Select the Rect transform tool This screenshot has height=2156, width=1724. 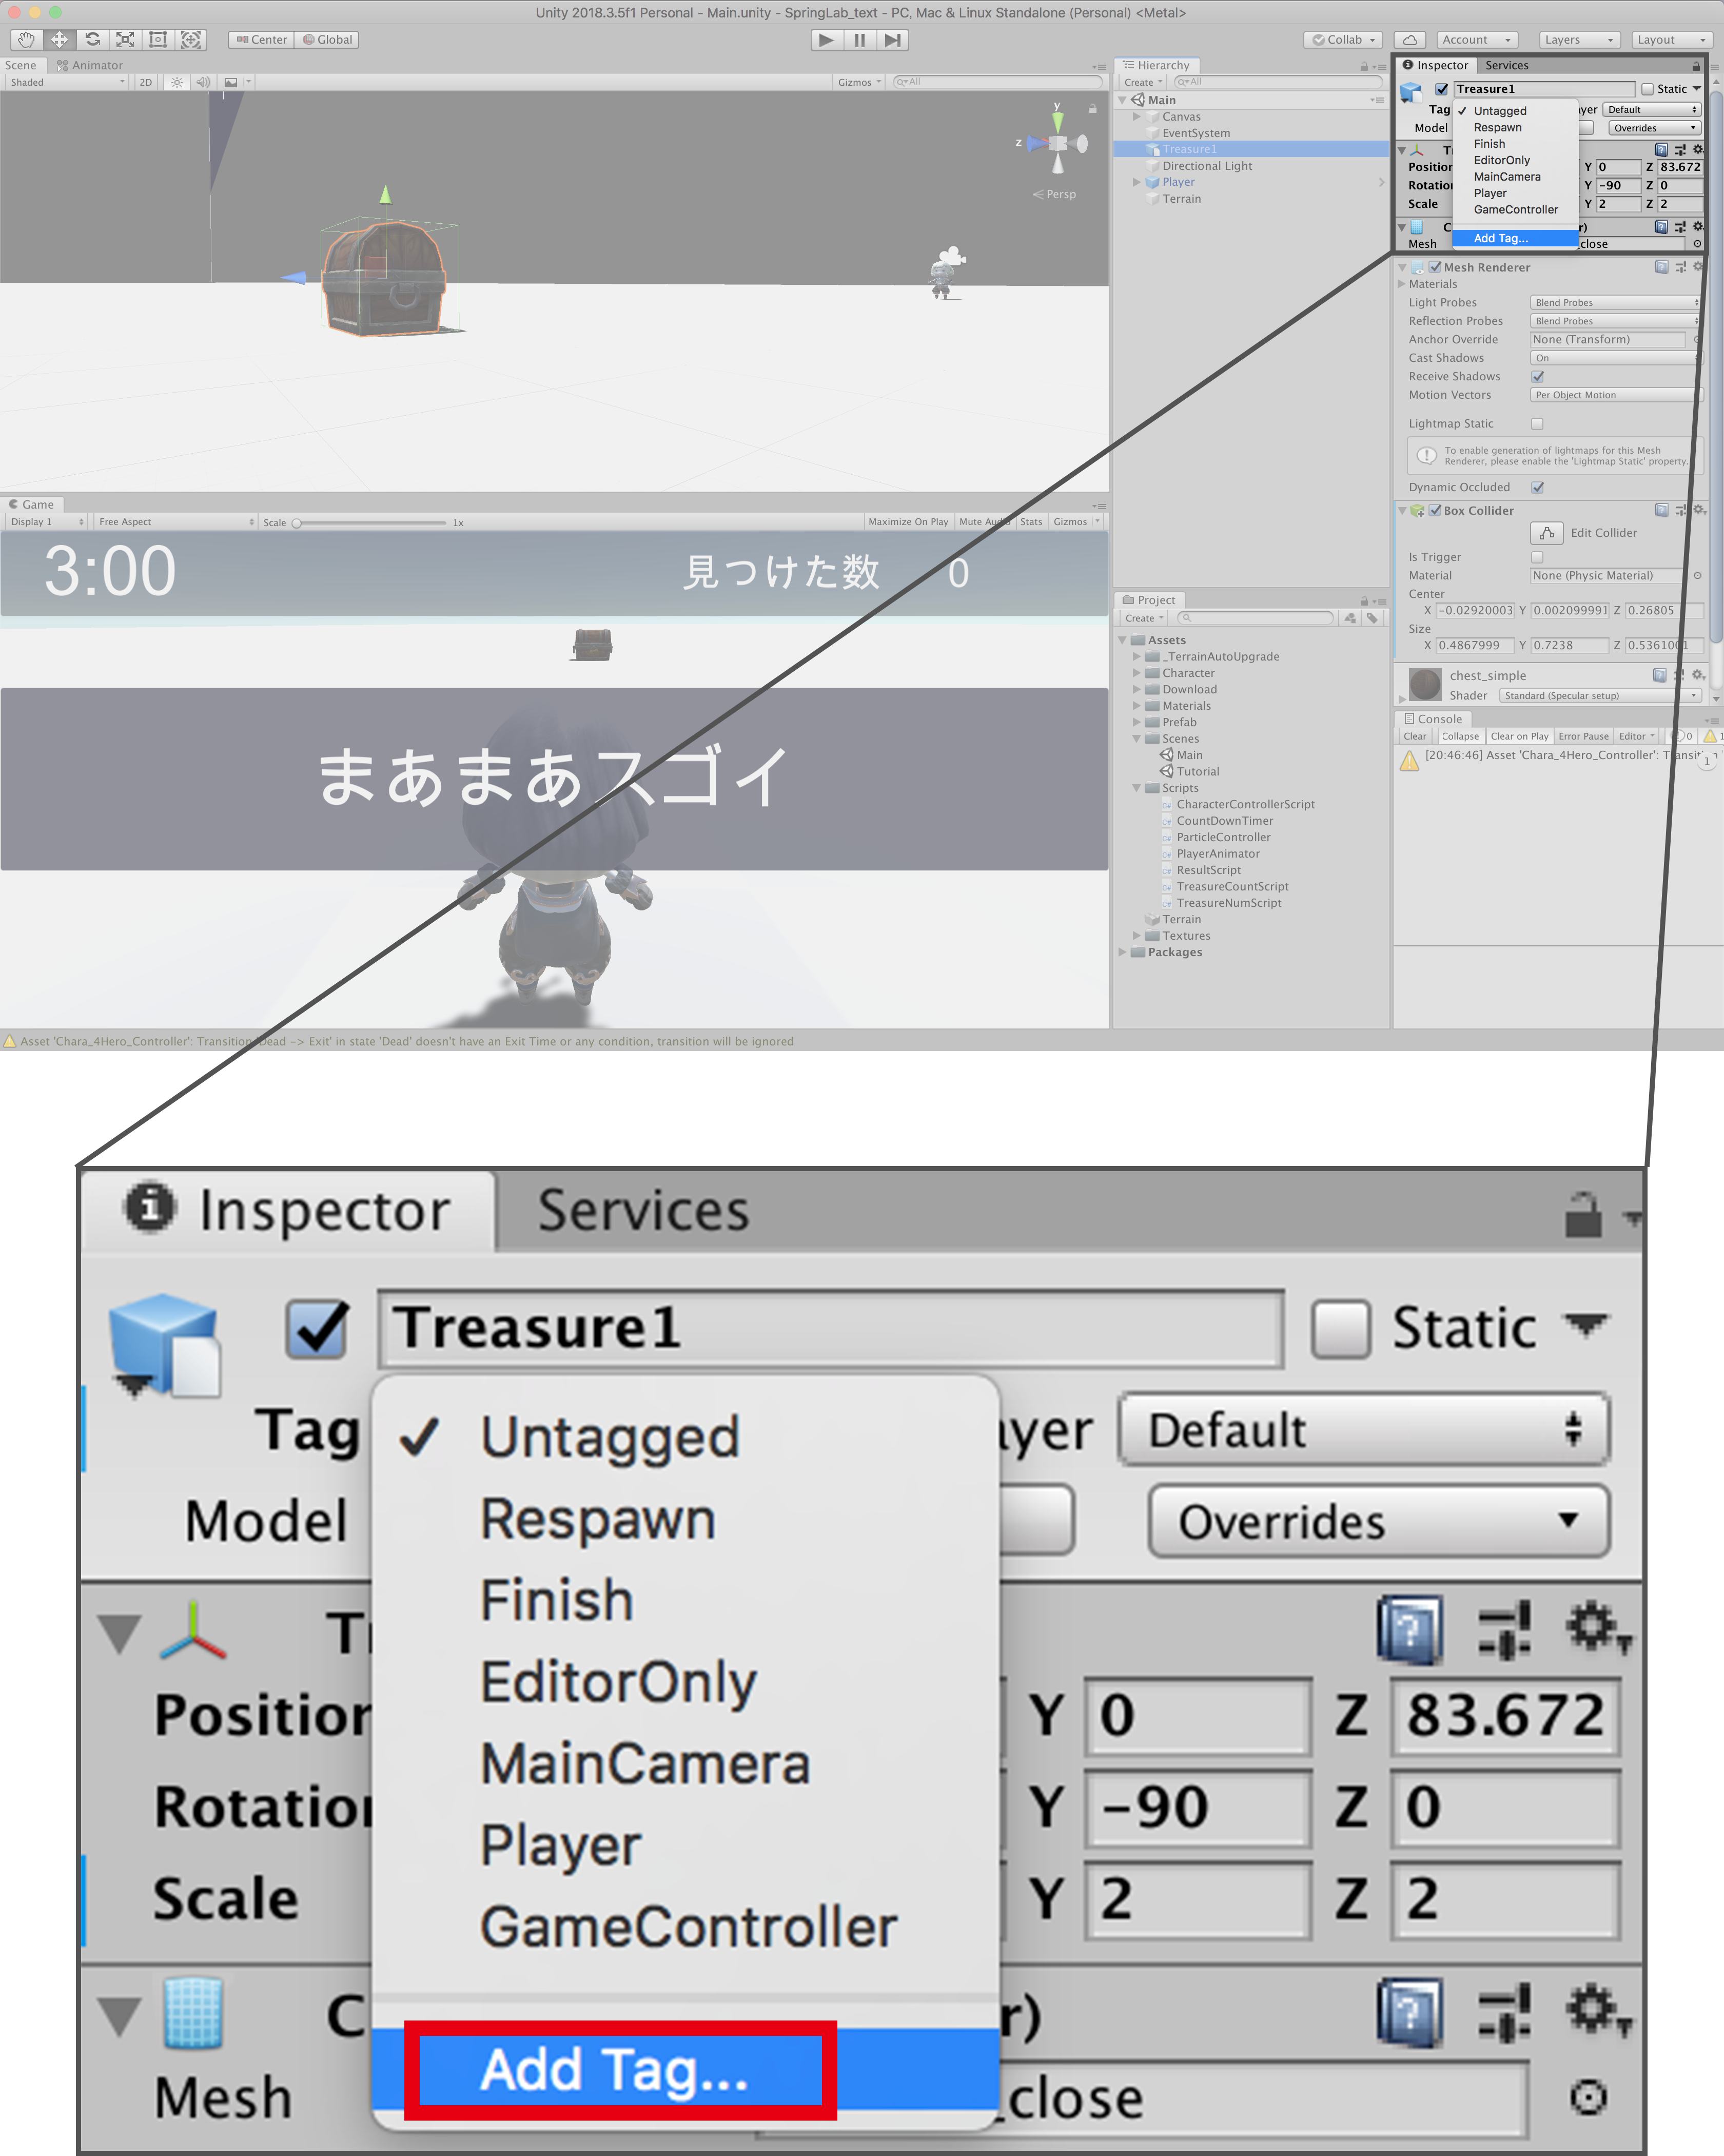point(158,40)
